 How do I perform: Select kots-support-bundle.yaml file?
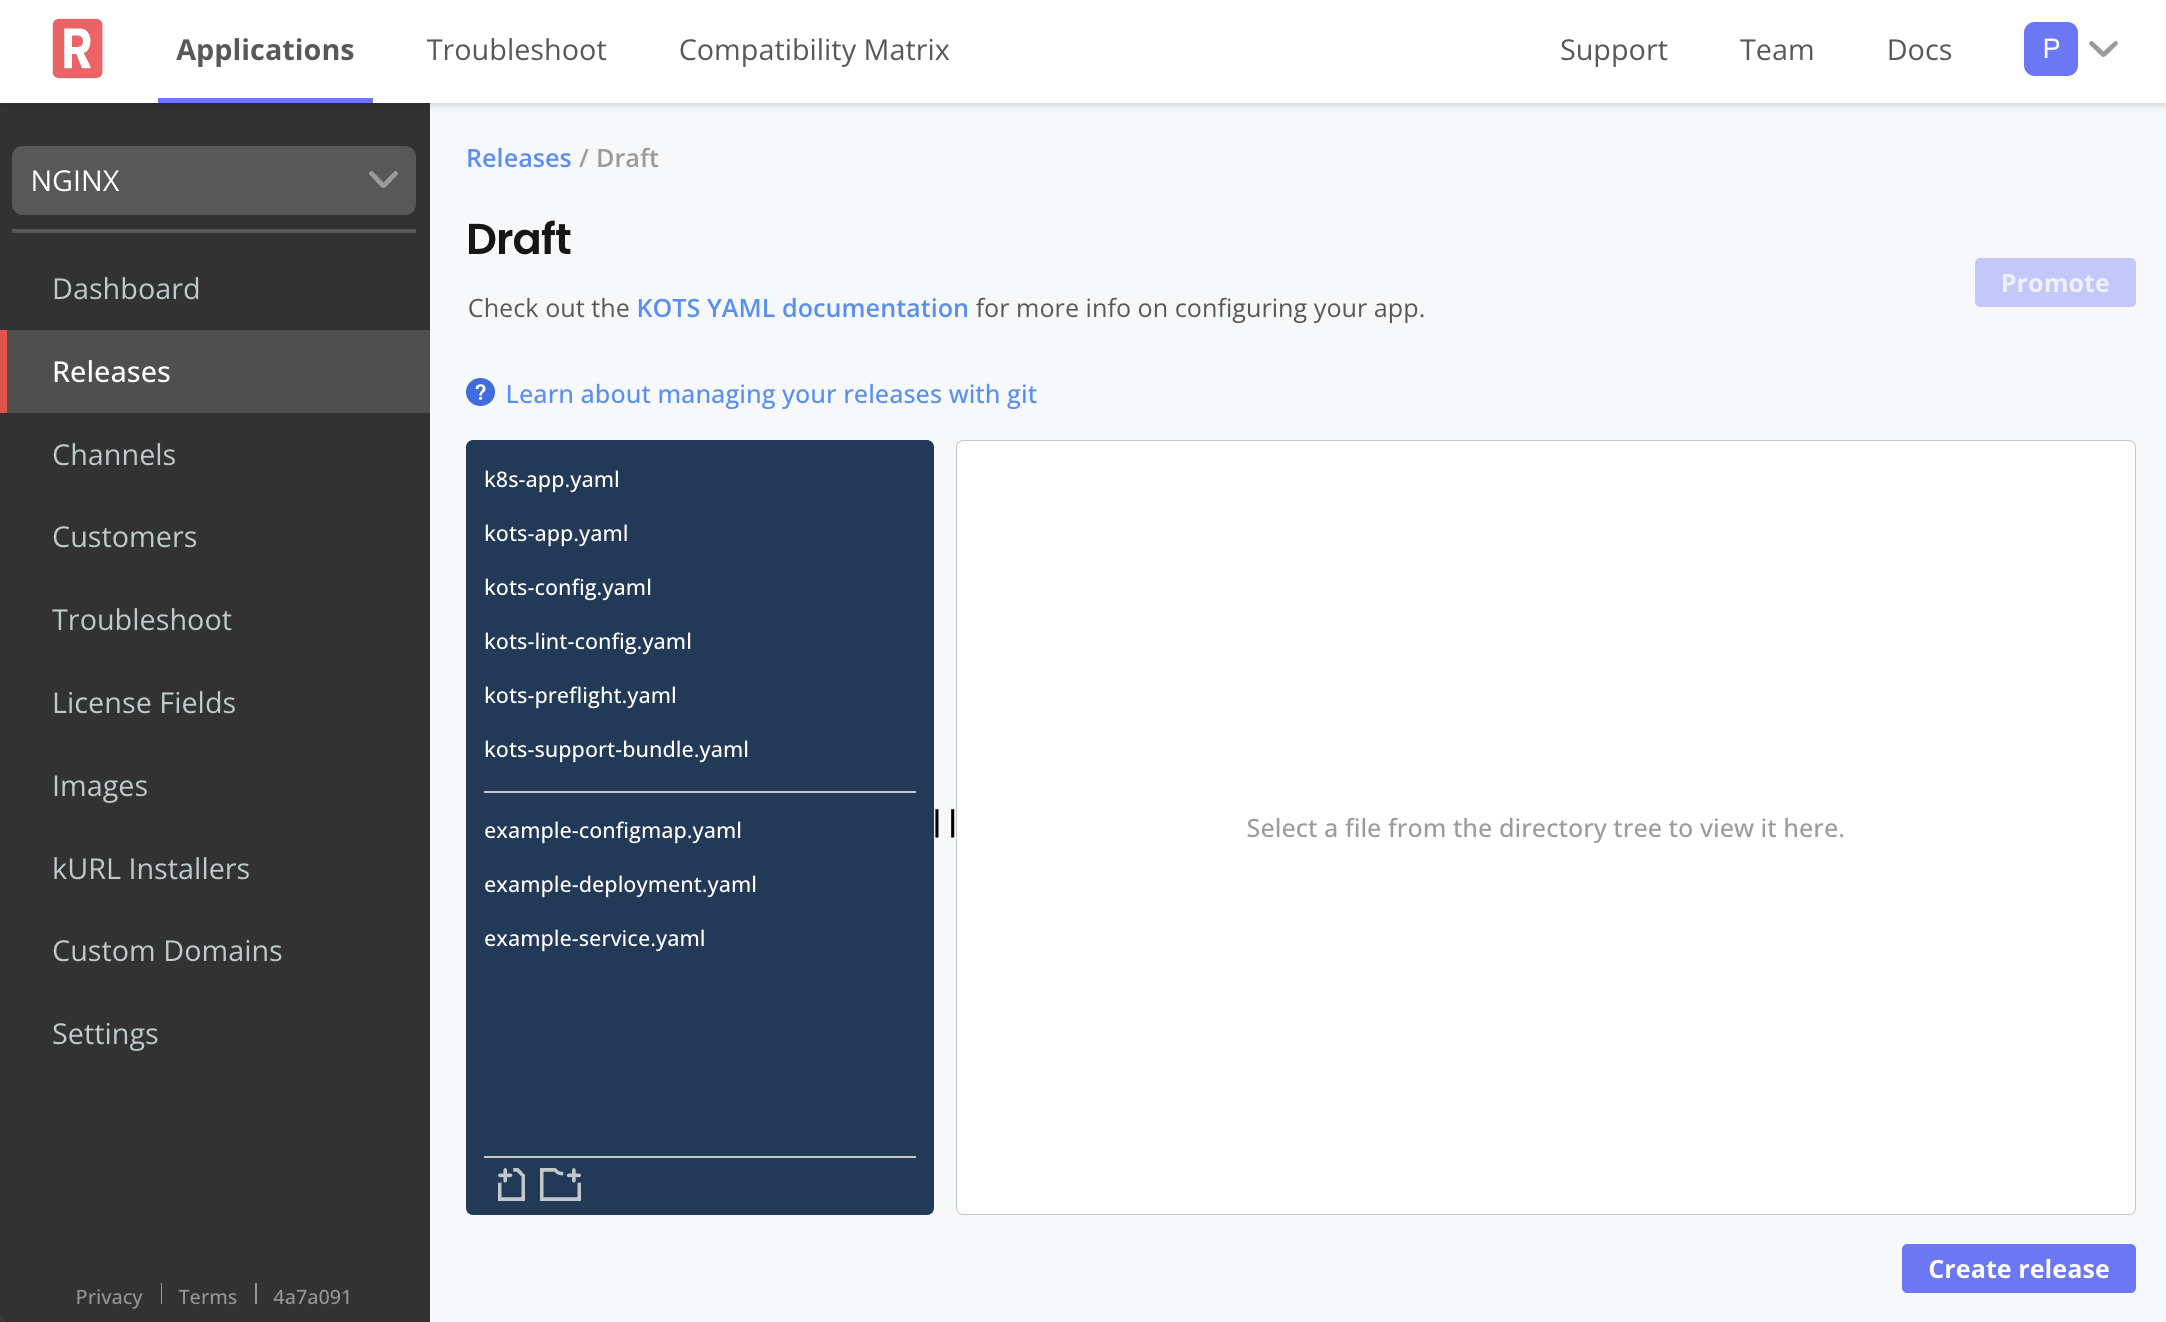point(616,748)
